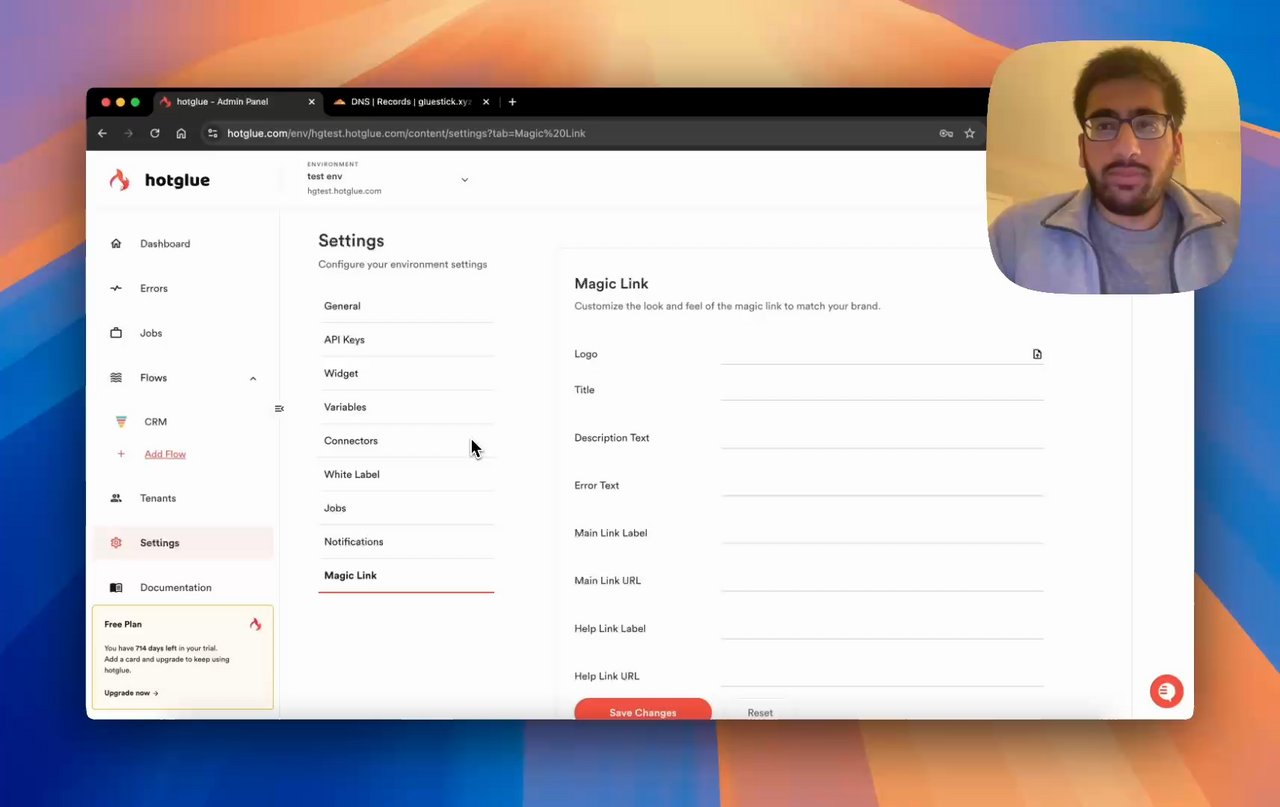This screenshot has width=1280, height=807.
Task: Close the hotglue Admin Panel tab
Action: (x=312, y=102)
